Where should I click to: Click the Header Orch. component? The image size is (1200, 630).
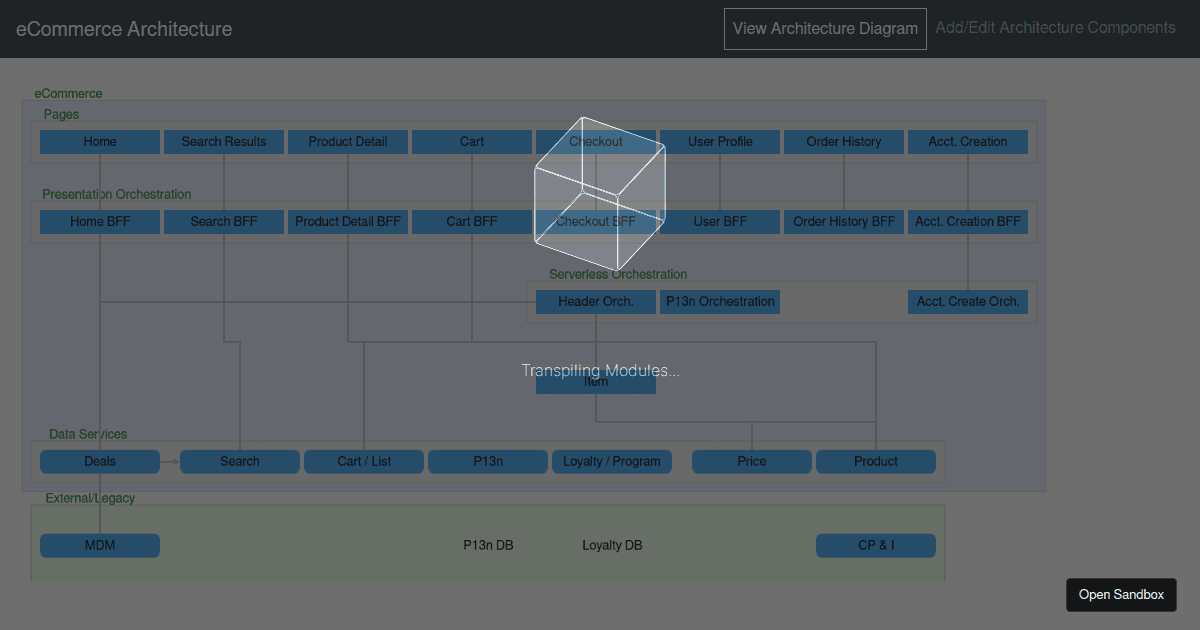coord(595,301)
